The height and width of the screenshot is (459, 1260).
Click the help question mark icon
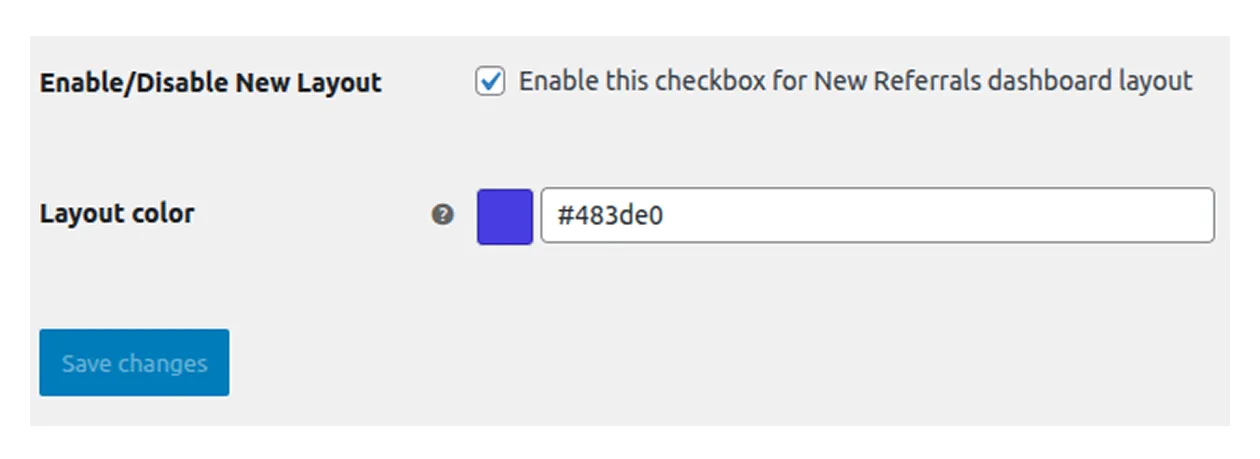pyautogui.click(x=442, y=214)
